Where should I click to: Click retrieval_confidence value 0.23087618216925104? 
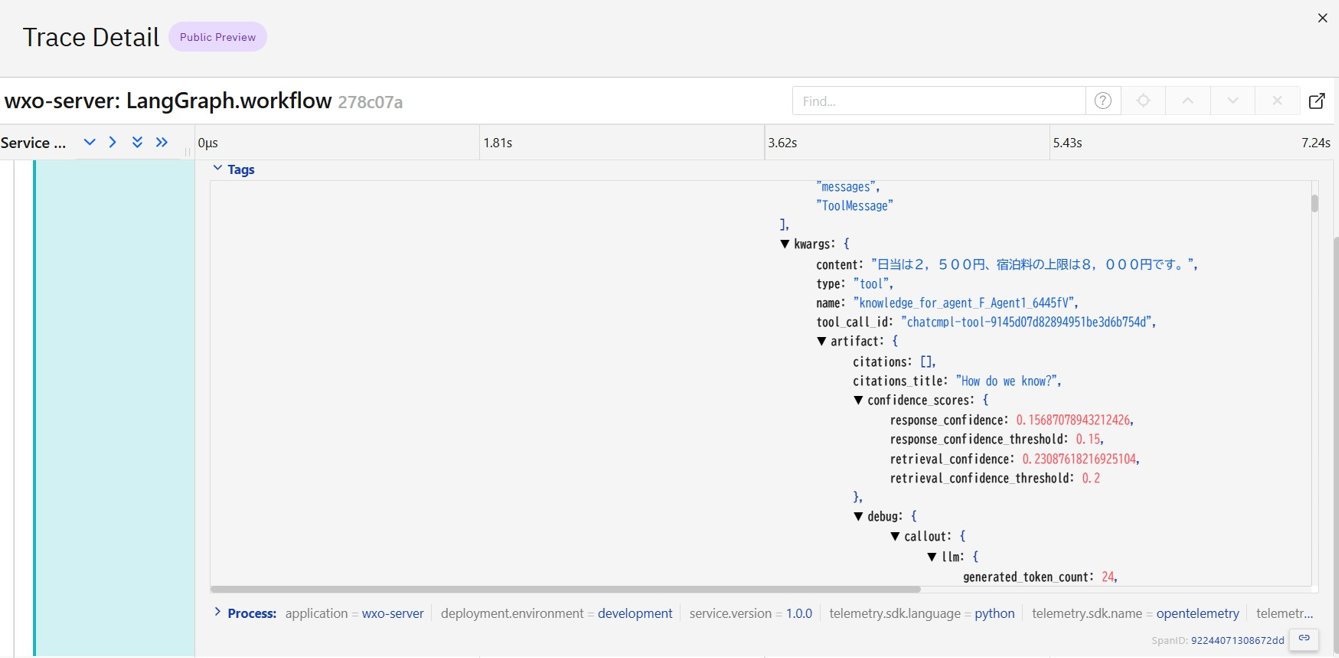(1079, 459)
